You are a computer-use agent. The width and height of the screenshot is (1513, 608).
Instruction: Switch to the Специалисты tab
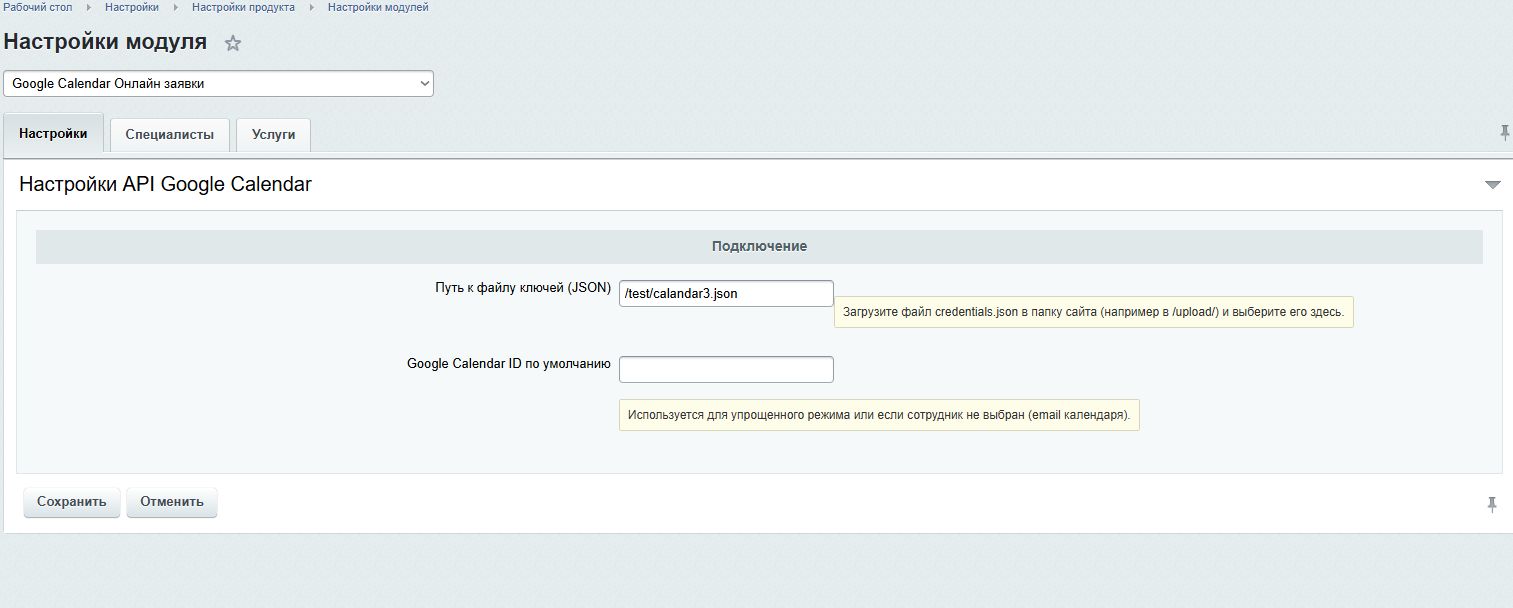coord(169,135)
